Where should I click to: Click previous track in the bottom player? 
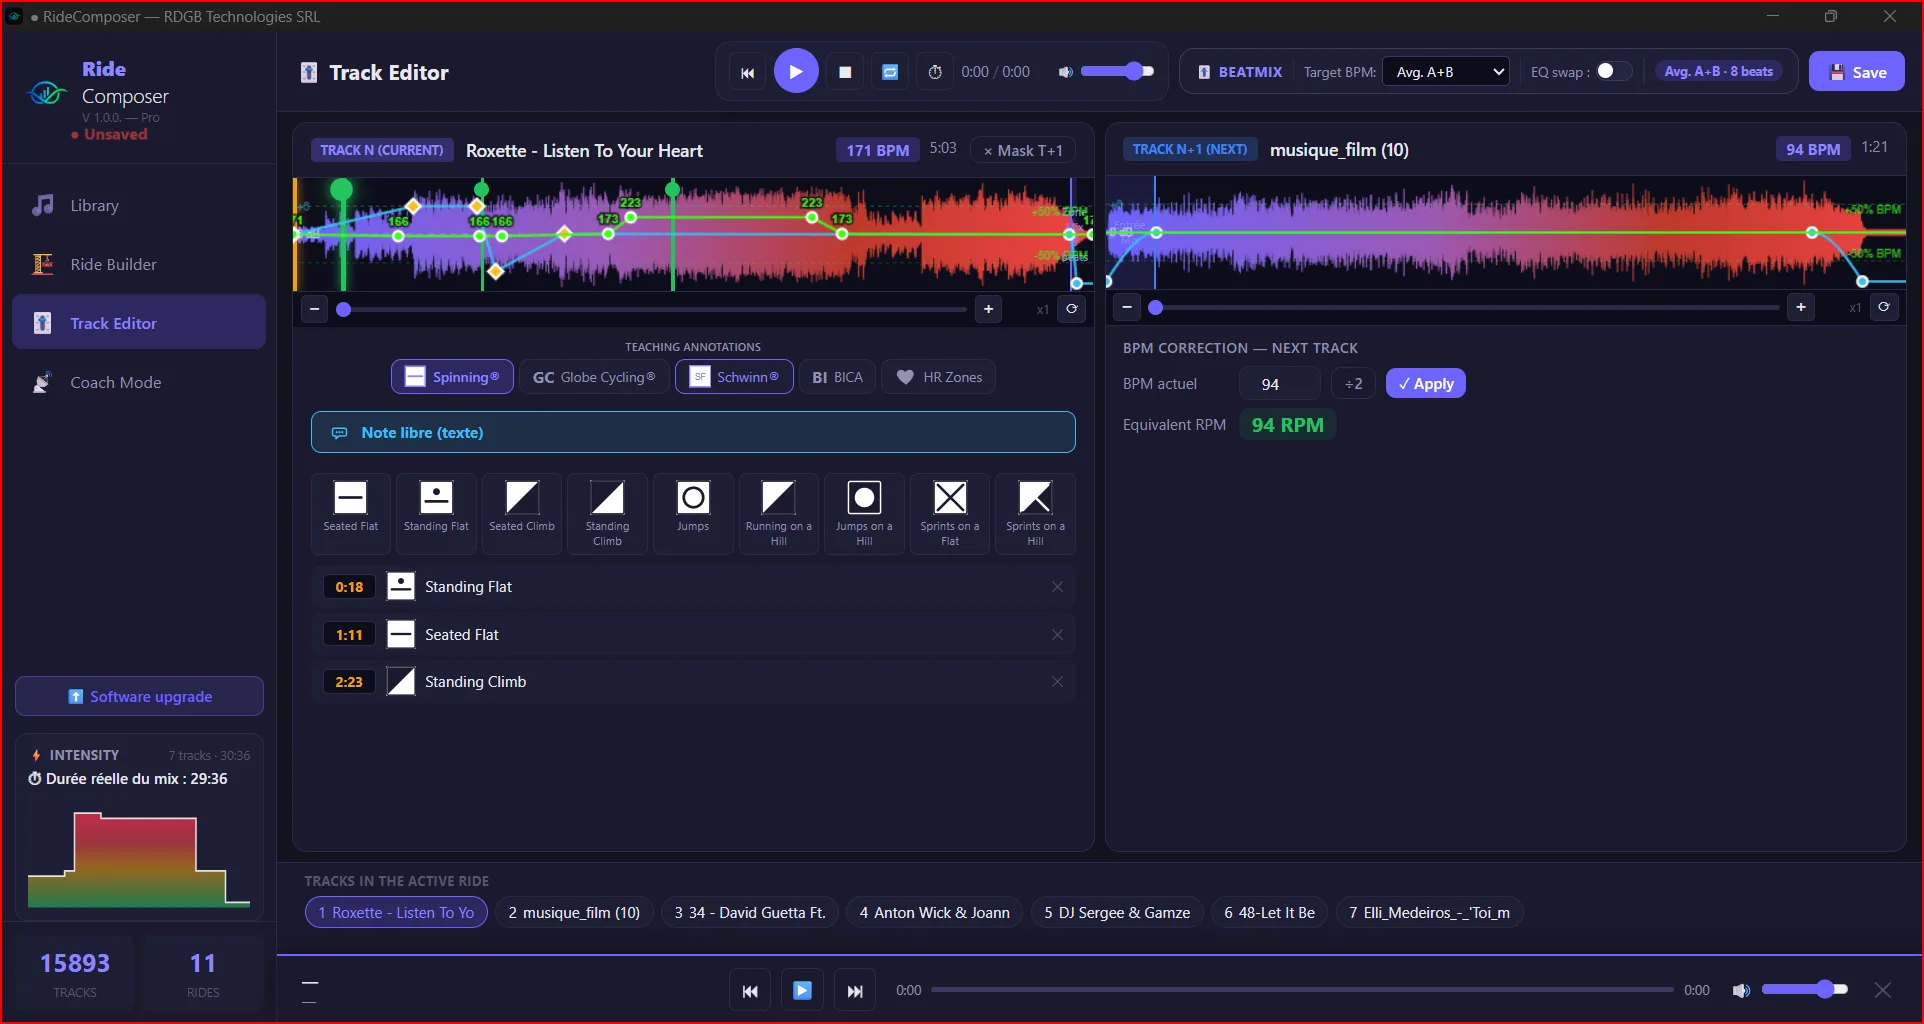click(x=750, y=990)
